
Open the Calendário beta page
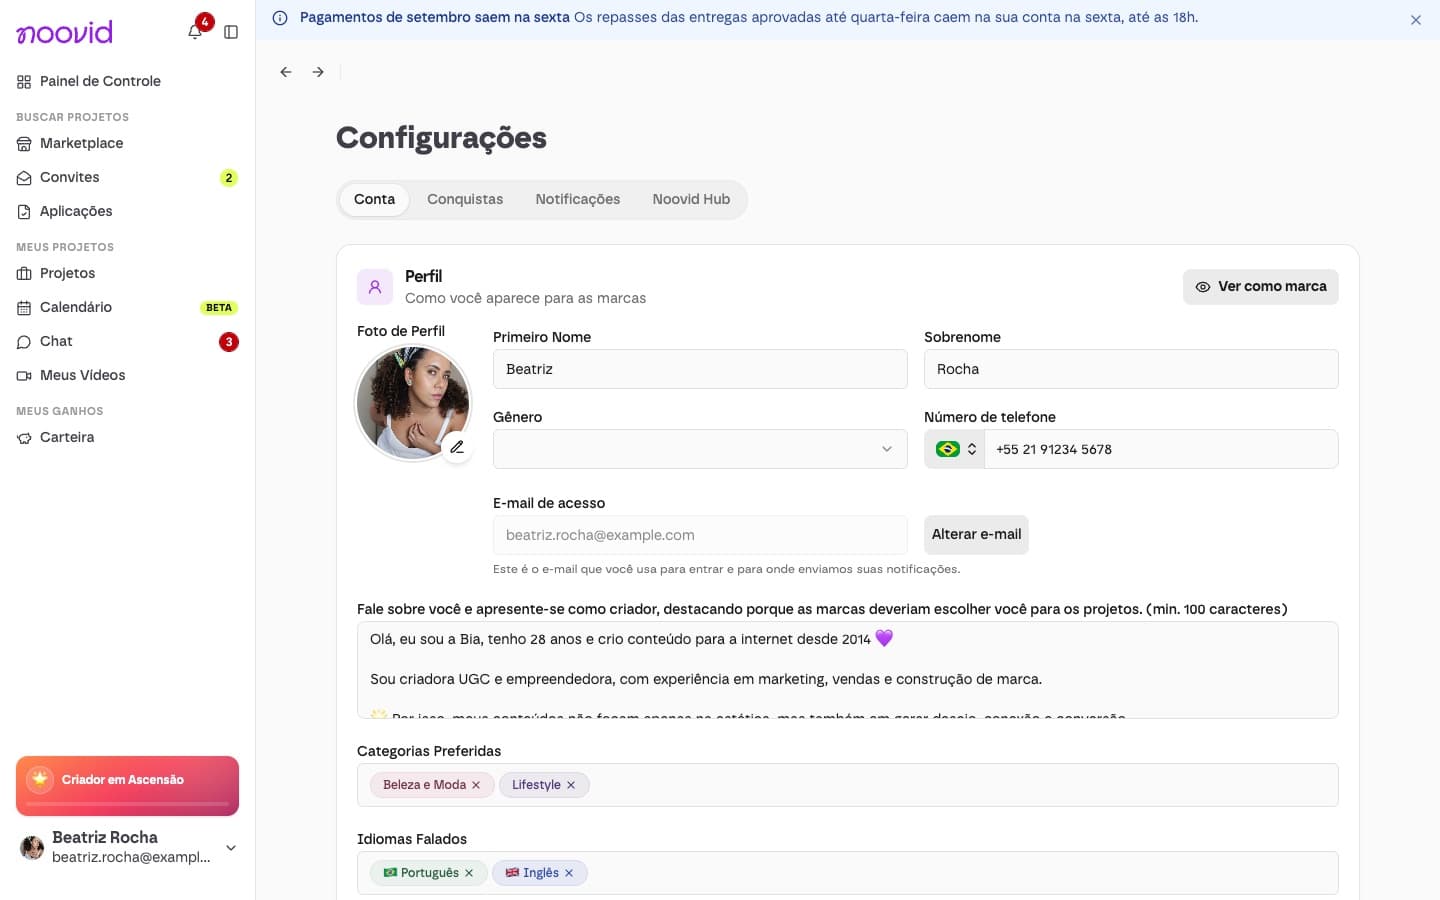click(127, 307)
